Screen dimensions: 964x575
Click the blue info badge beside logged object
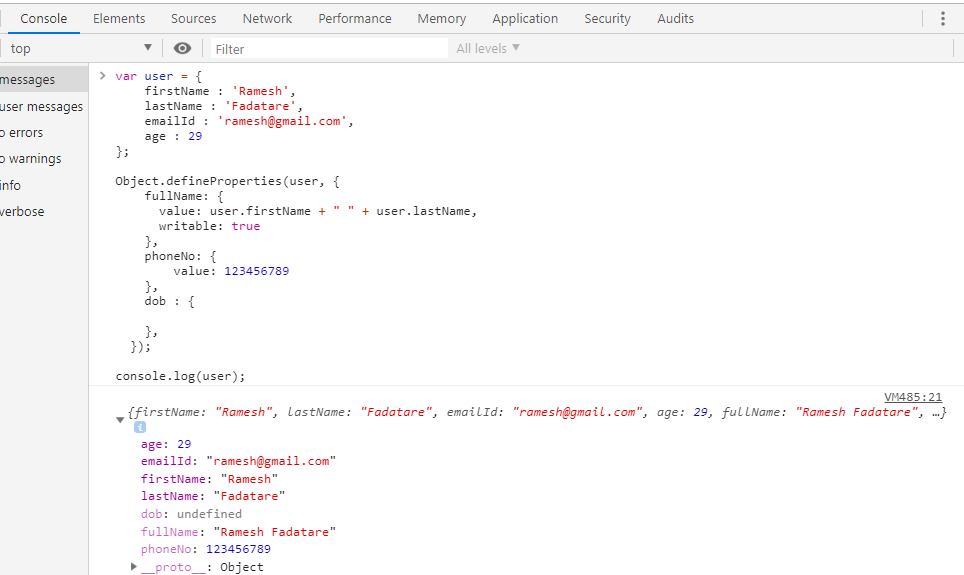[140, 427]
